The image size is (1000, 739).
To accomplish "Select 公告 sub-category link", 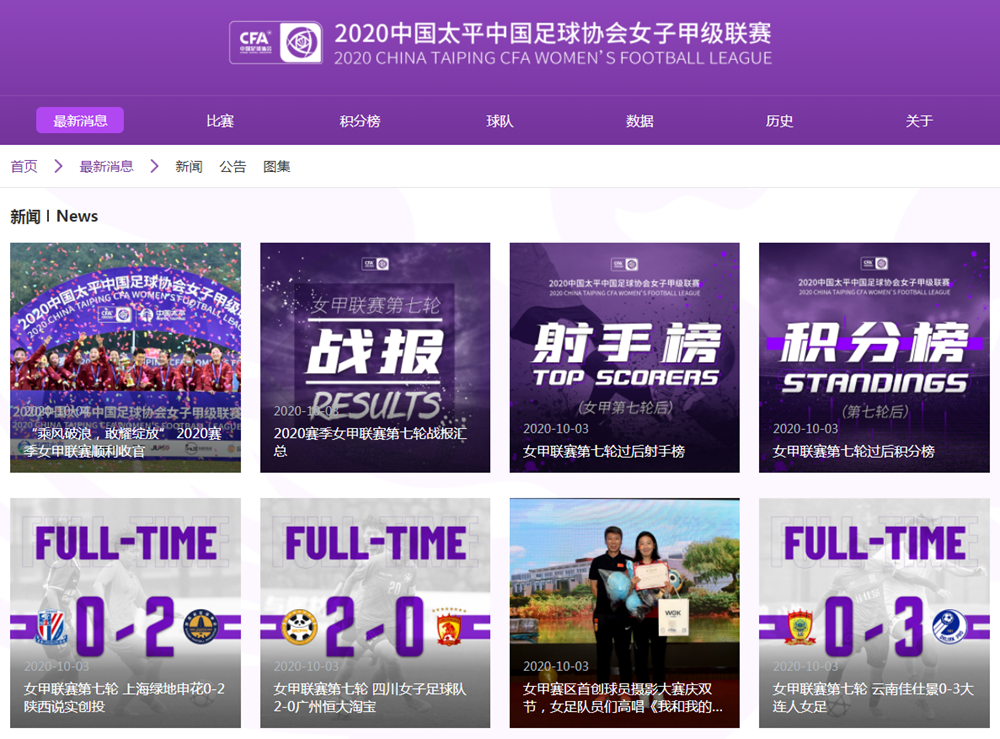I will tap(233, 166).
